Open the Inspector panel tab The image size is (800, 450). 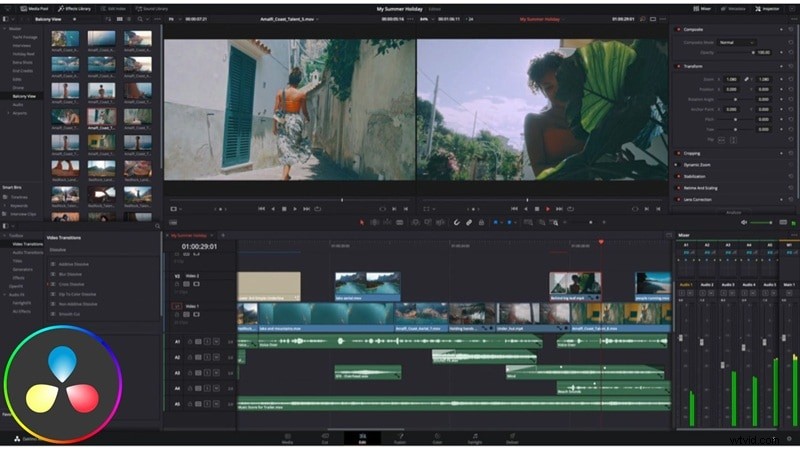(x=767, y=9)
